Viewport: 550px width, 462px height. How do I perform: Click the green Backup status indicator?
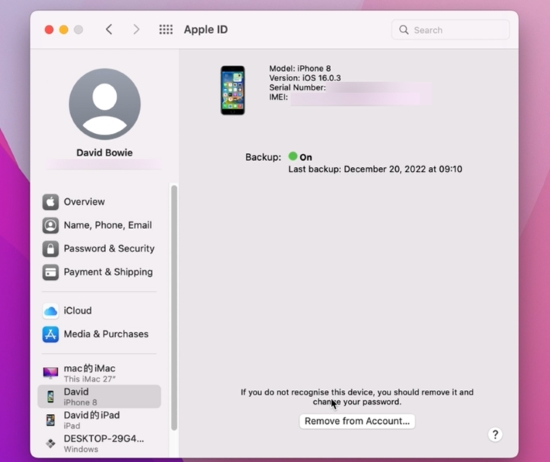293,156
